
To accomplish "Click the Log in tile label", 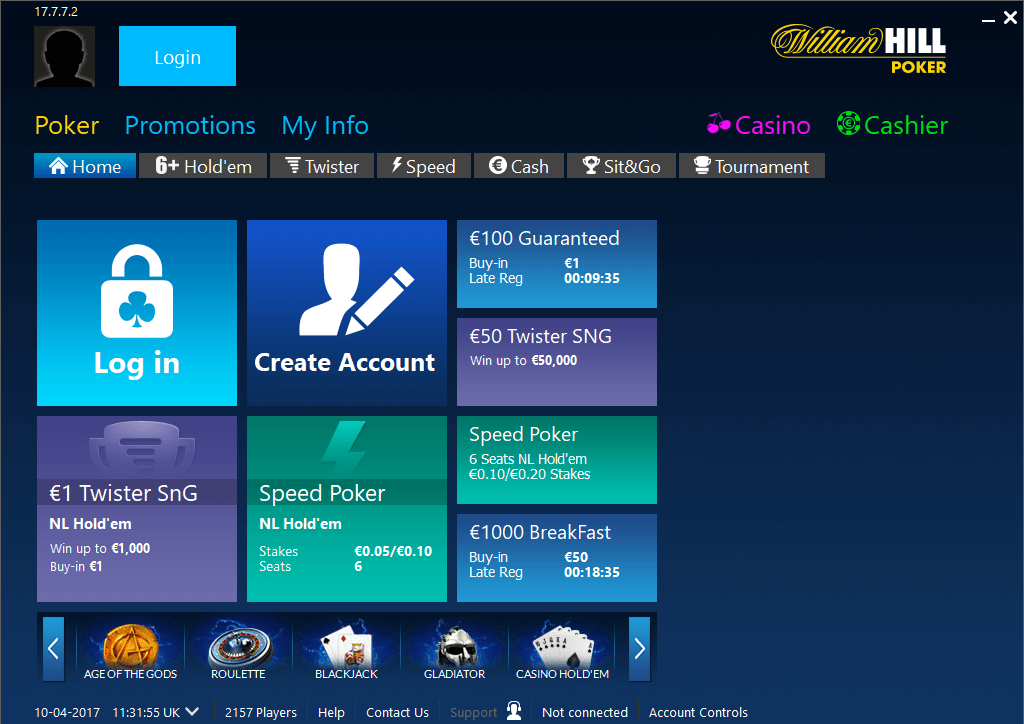I will tap(136, 363).
